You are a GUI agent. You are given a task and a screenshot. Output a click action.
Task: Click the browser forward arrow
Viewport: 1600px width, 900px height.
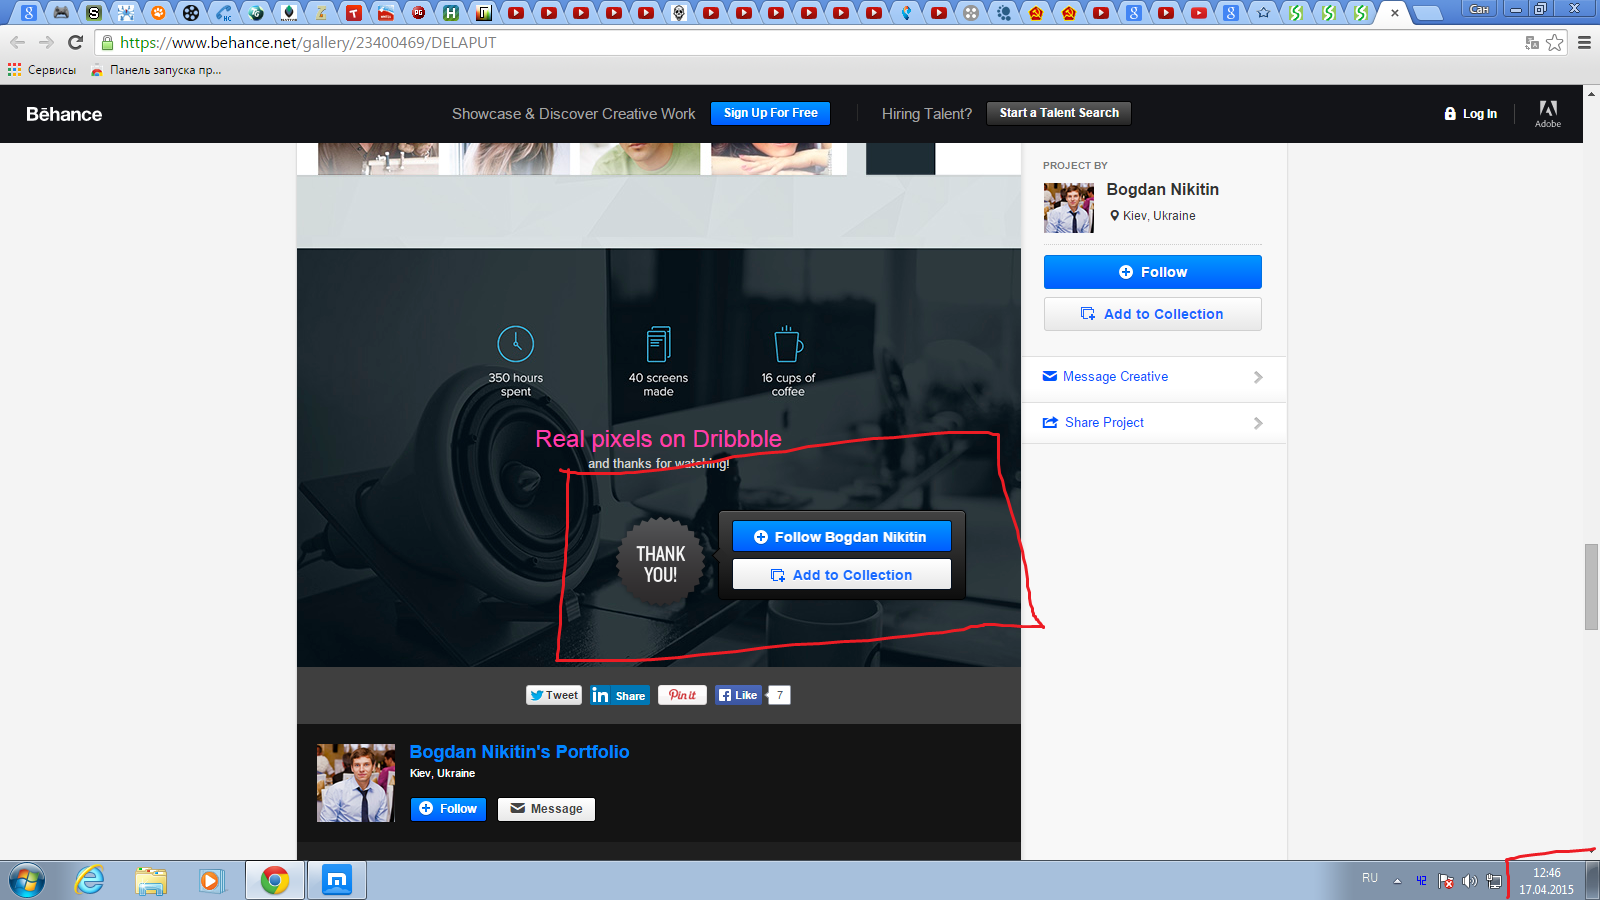(46, 42)
